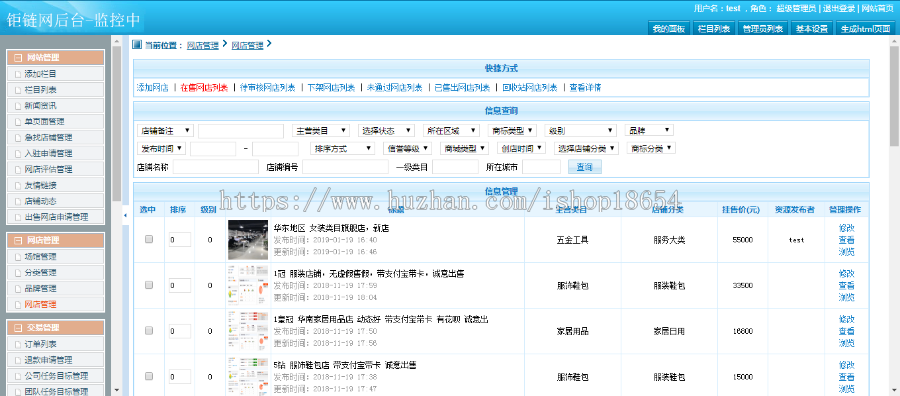This screenshot has width=900, height=396.
Task: Focus the 所在城市 input field
Action: [x=541, y=167]
